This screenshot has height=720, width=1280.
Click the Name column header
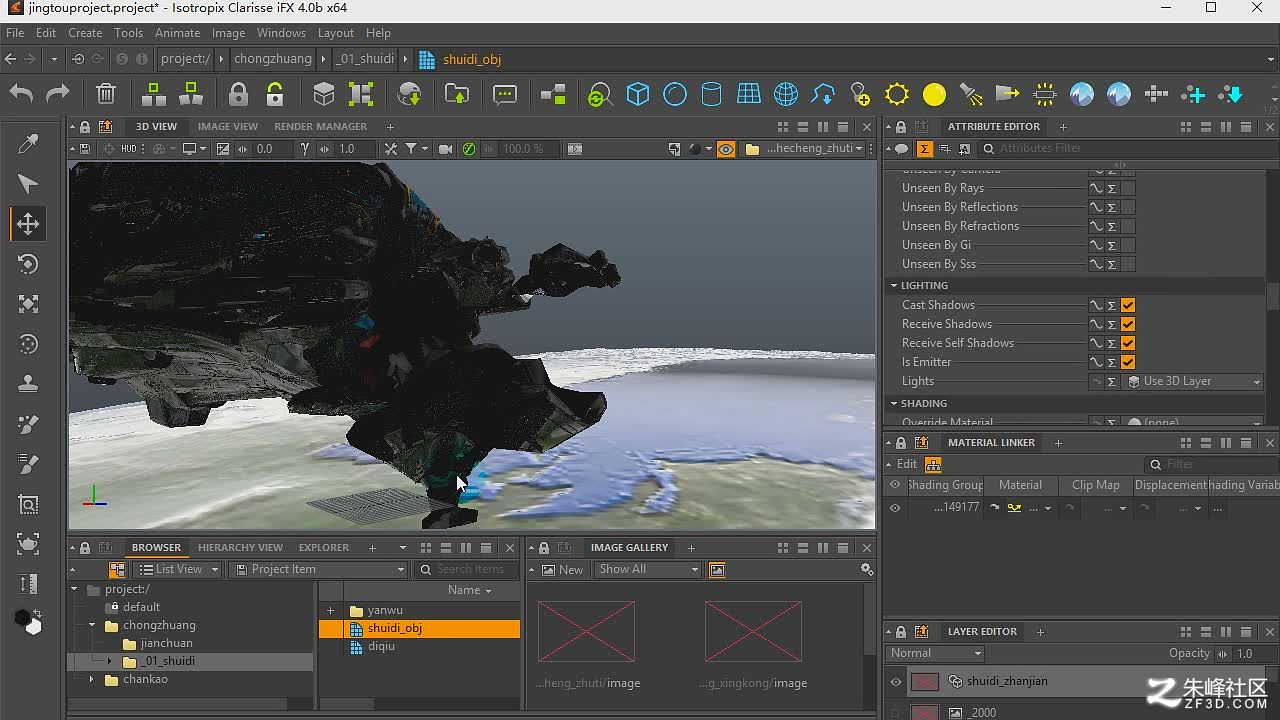(x=468, y=590)
